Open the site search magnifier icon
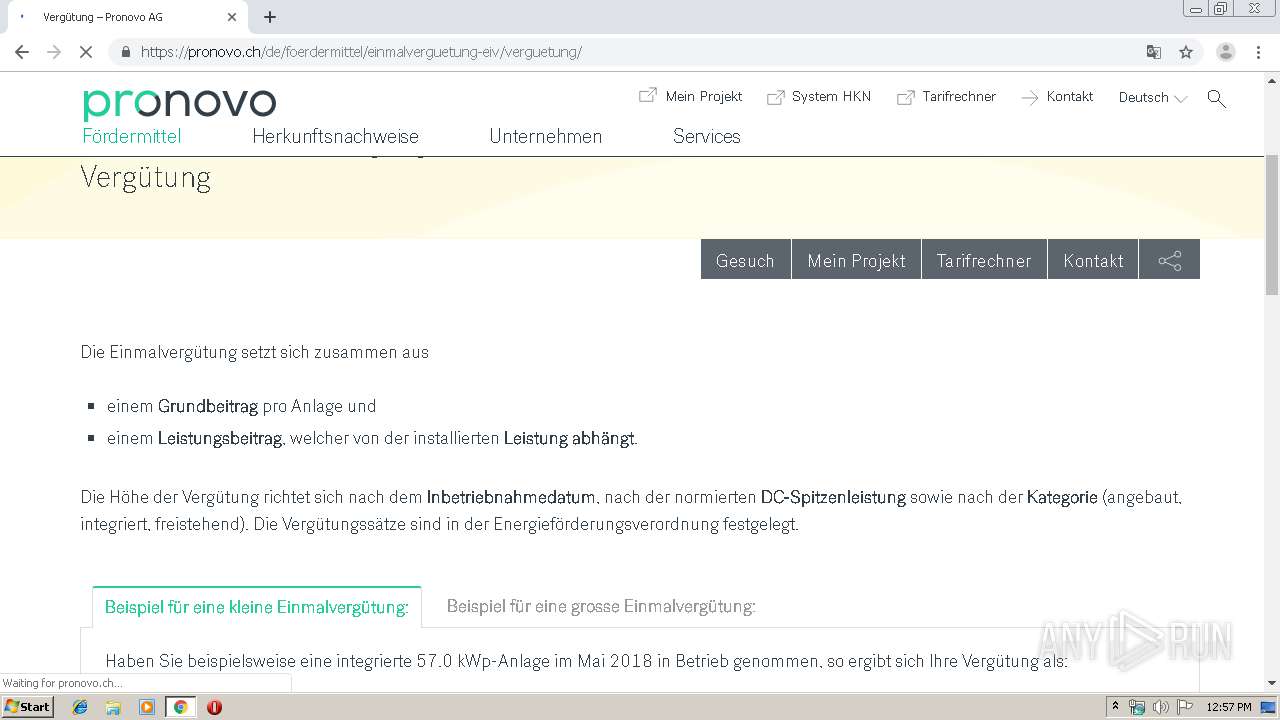 point(1217,98)
